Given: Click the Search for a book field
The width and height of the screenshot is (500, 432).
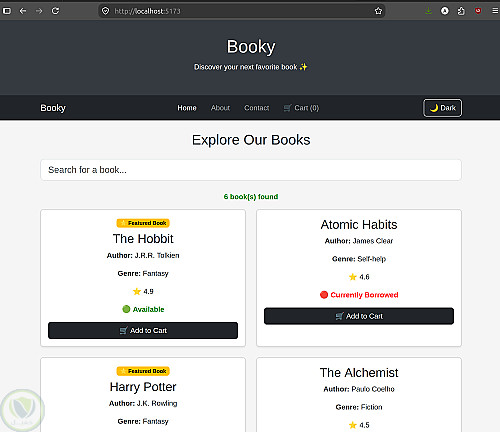Looking at the screenshot, I should coord(251,170).
